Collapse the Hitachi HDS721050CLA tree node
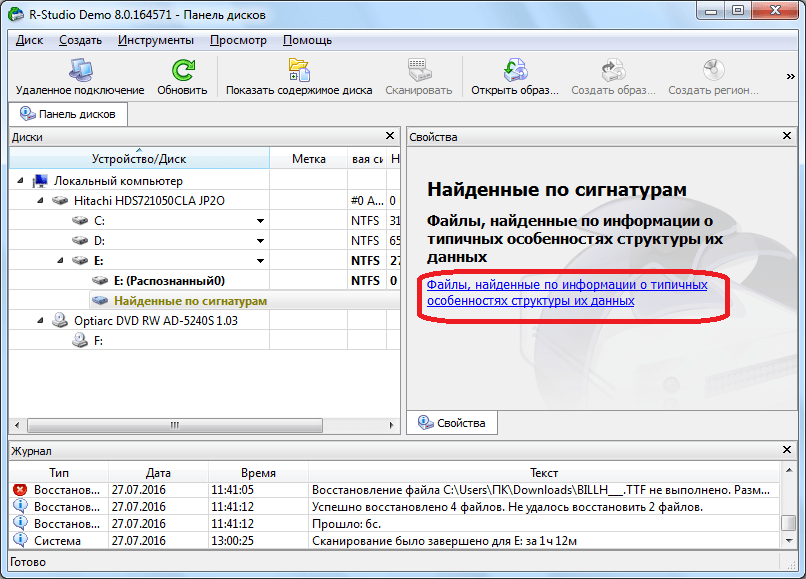This screenshot has width=806, height=579. 40,201
